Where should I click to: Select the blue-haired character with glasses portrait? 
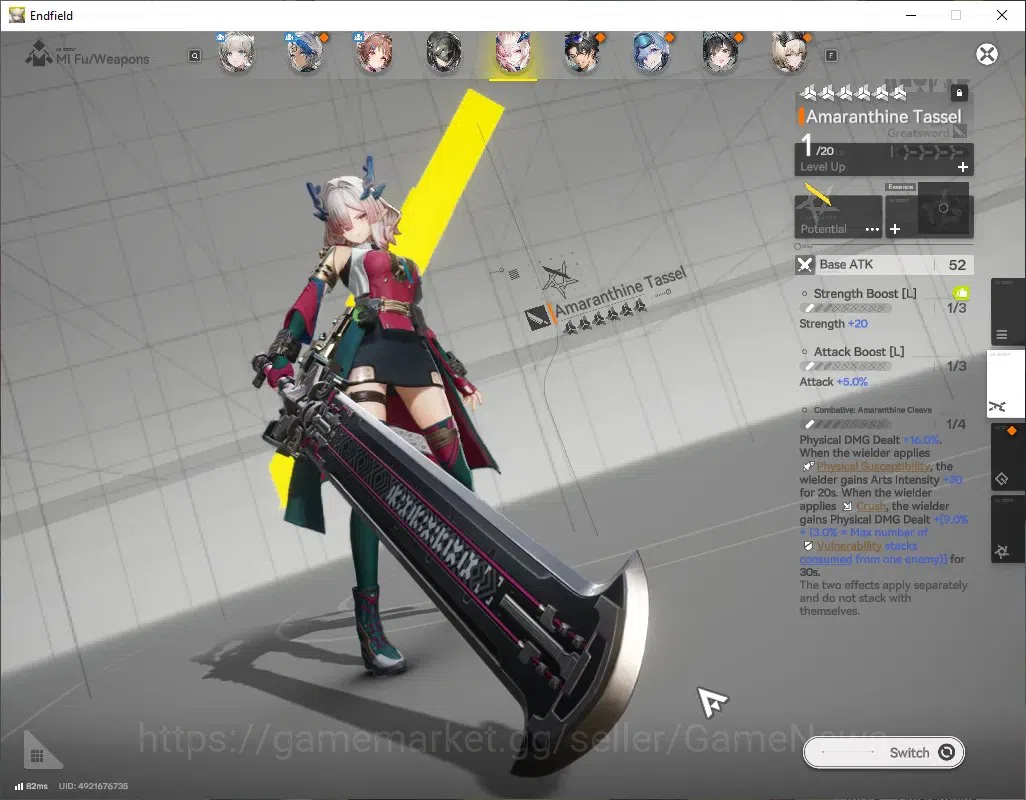click(306, 52)
